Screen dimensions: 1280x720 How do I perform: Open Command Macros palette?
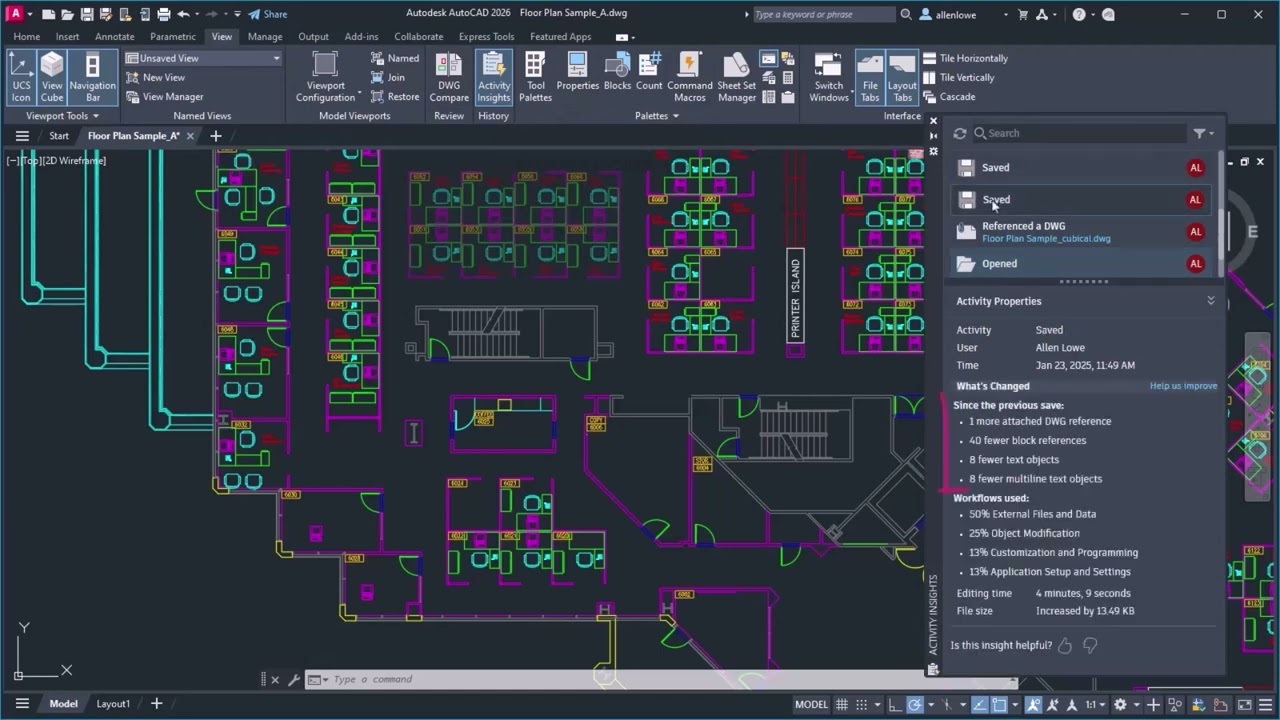tap(689, 77)
